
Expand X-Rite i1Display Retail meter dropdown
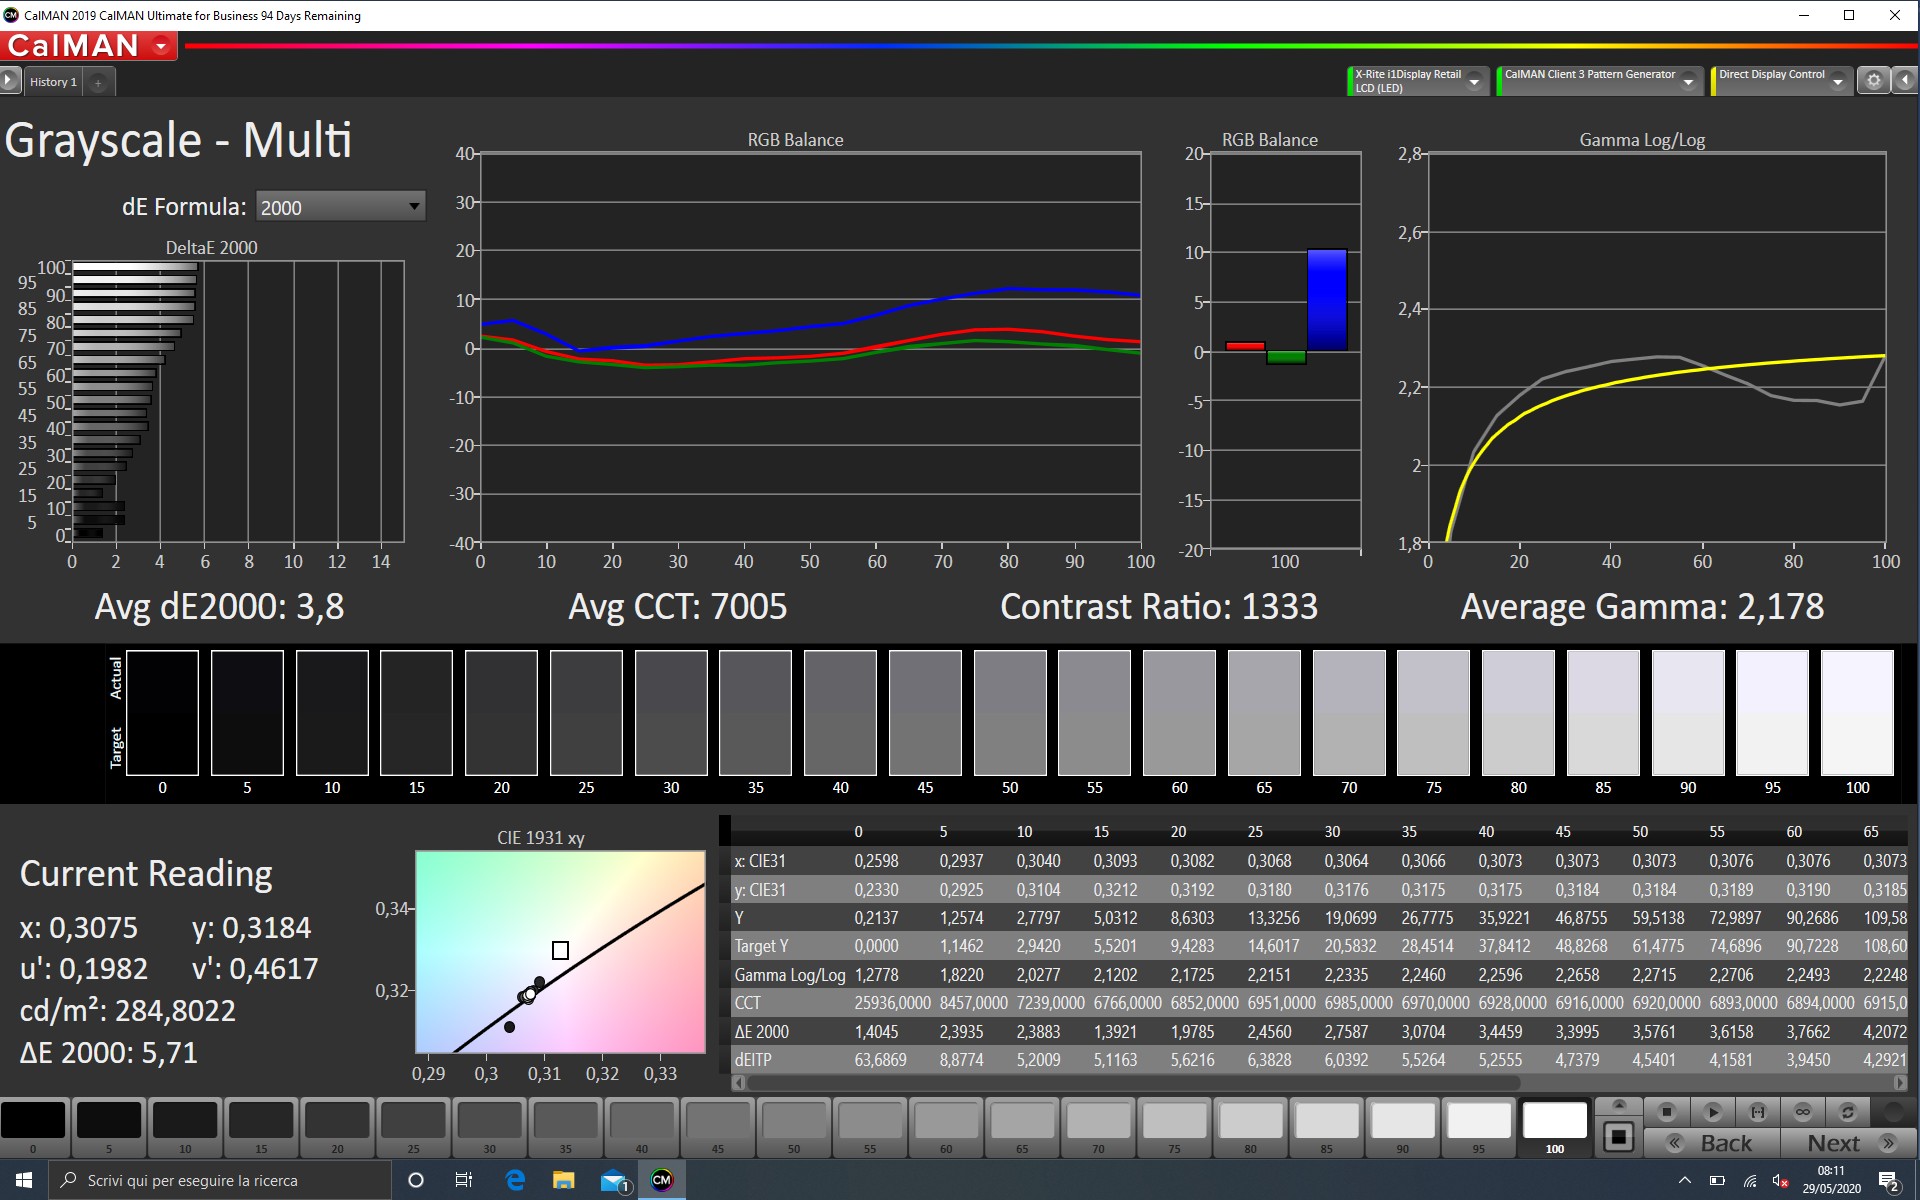point(1474,82)
